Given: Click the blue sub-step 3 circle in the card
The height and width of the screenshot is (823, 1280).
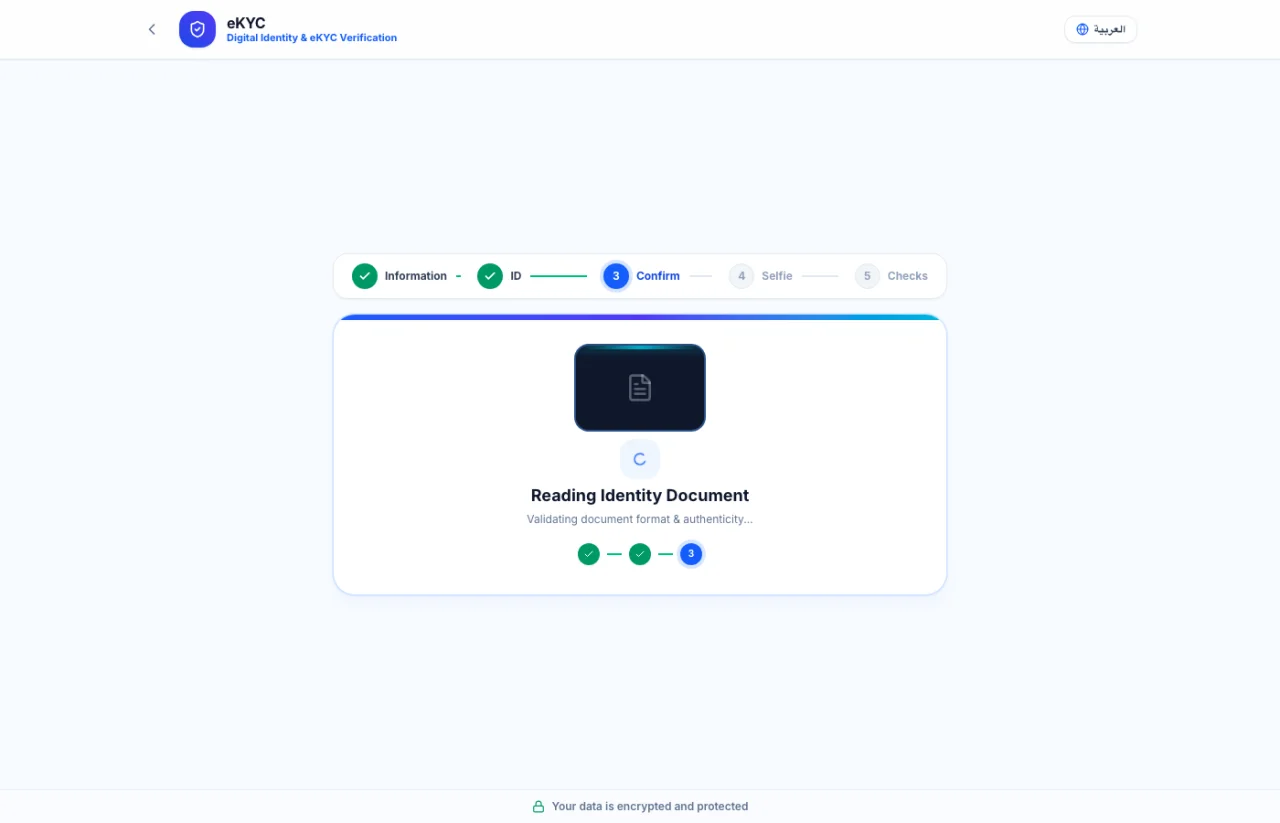Looking at the screenshot, I should point(691,554).
